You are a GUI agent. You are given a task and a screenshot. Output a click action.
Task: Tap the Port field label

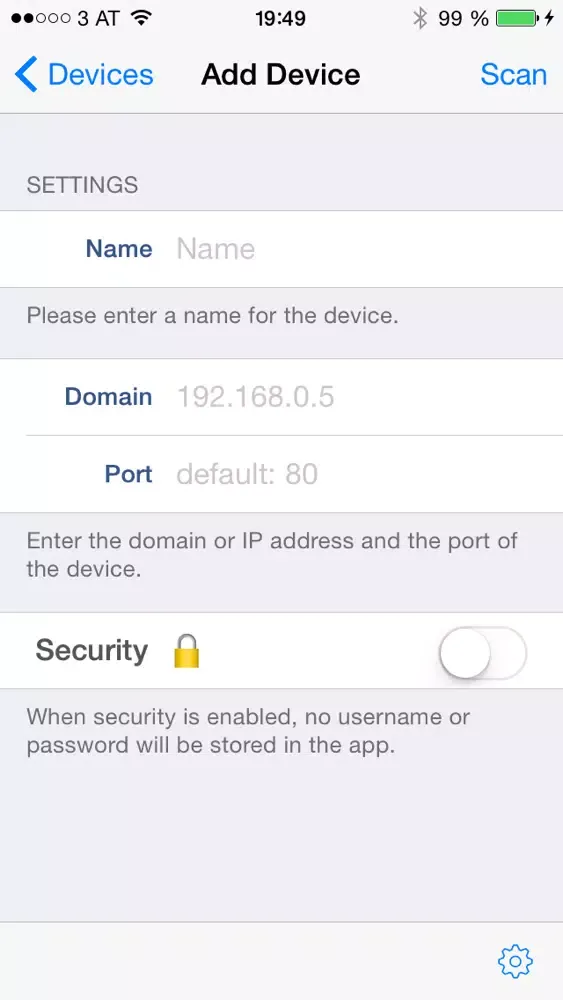coord(129,474)
